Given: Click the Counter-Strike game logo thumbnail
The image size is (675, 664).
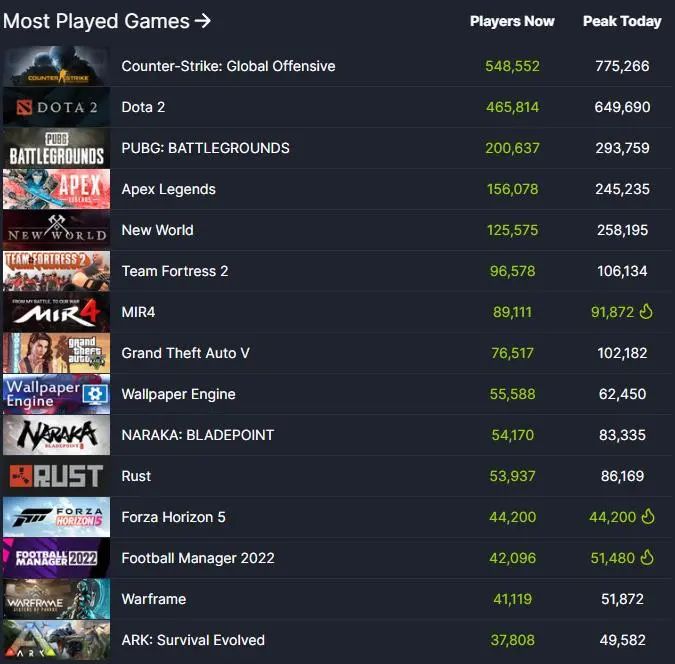Looking at the screenshot, I should [x=56, y=66].
